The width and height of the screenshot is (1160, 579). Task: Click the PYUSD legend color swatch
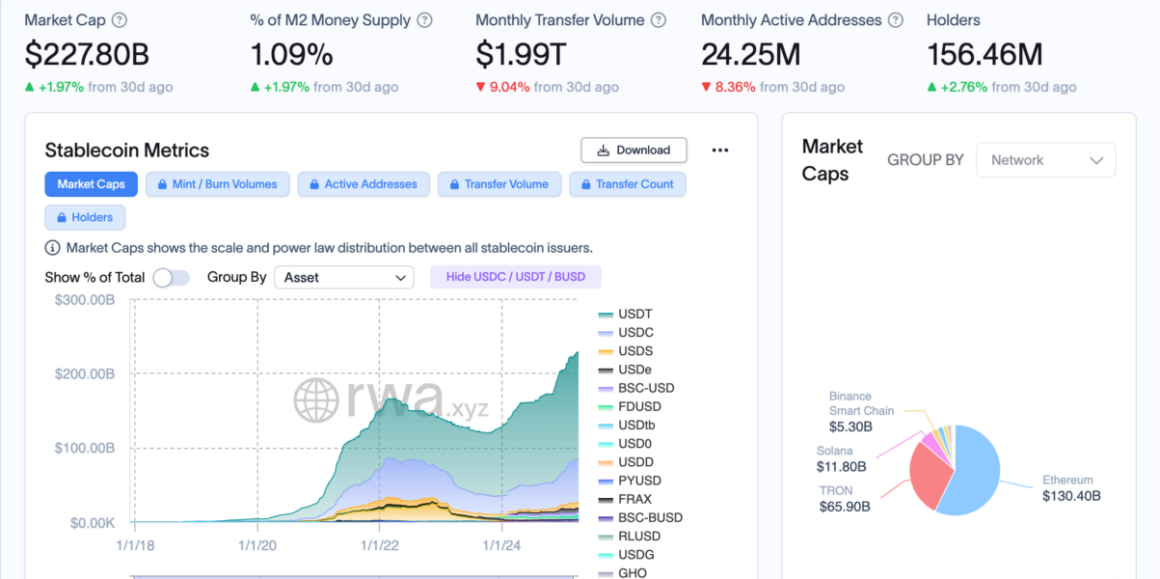(606, 481)
